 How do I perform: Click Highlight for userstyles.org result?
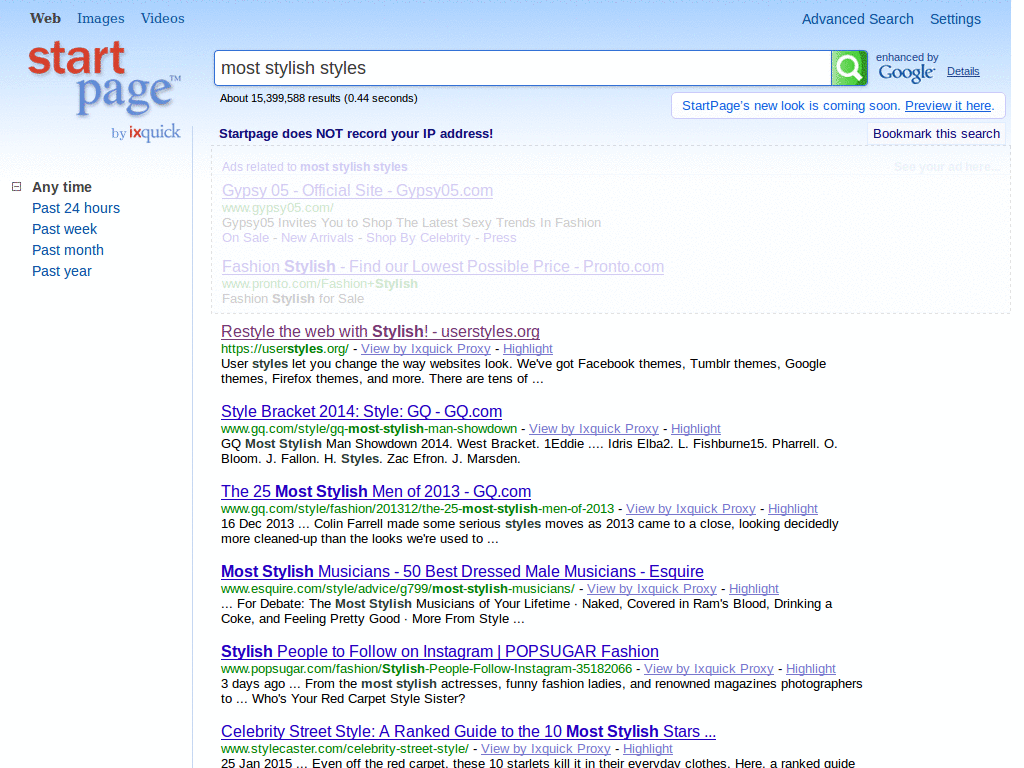[528, 349]
